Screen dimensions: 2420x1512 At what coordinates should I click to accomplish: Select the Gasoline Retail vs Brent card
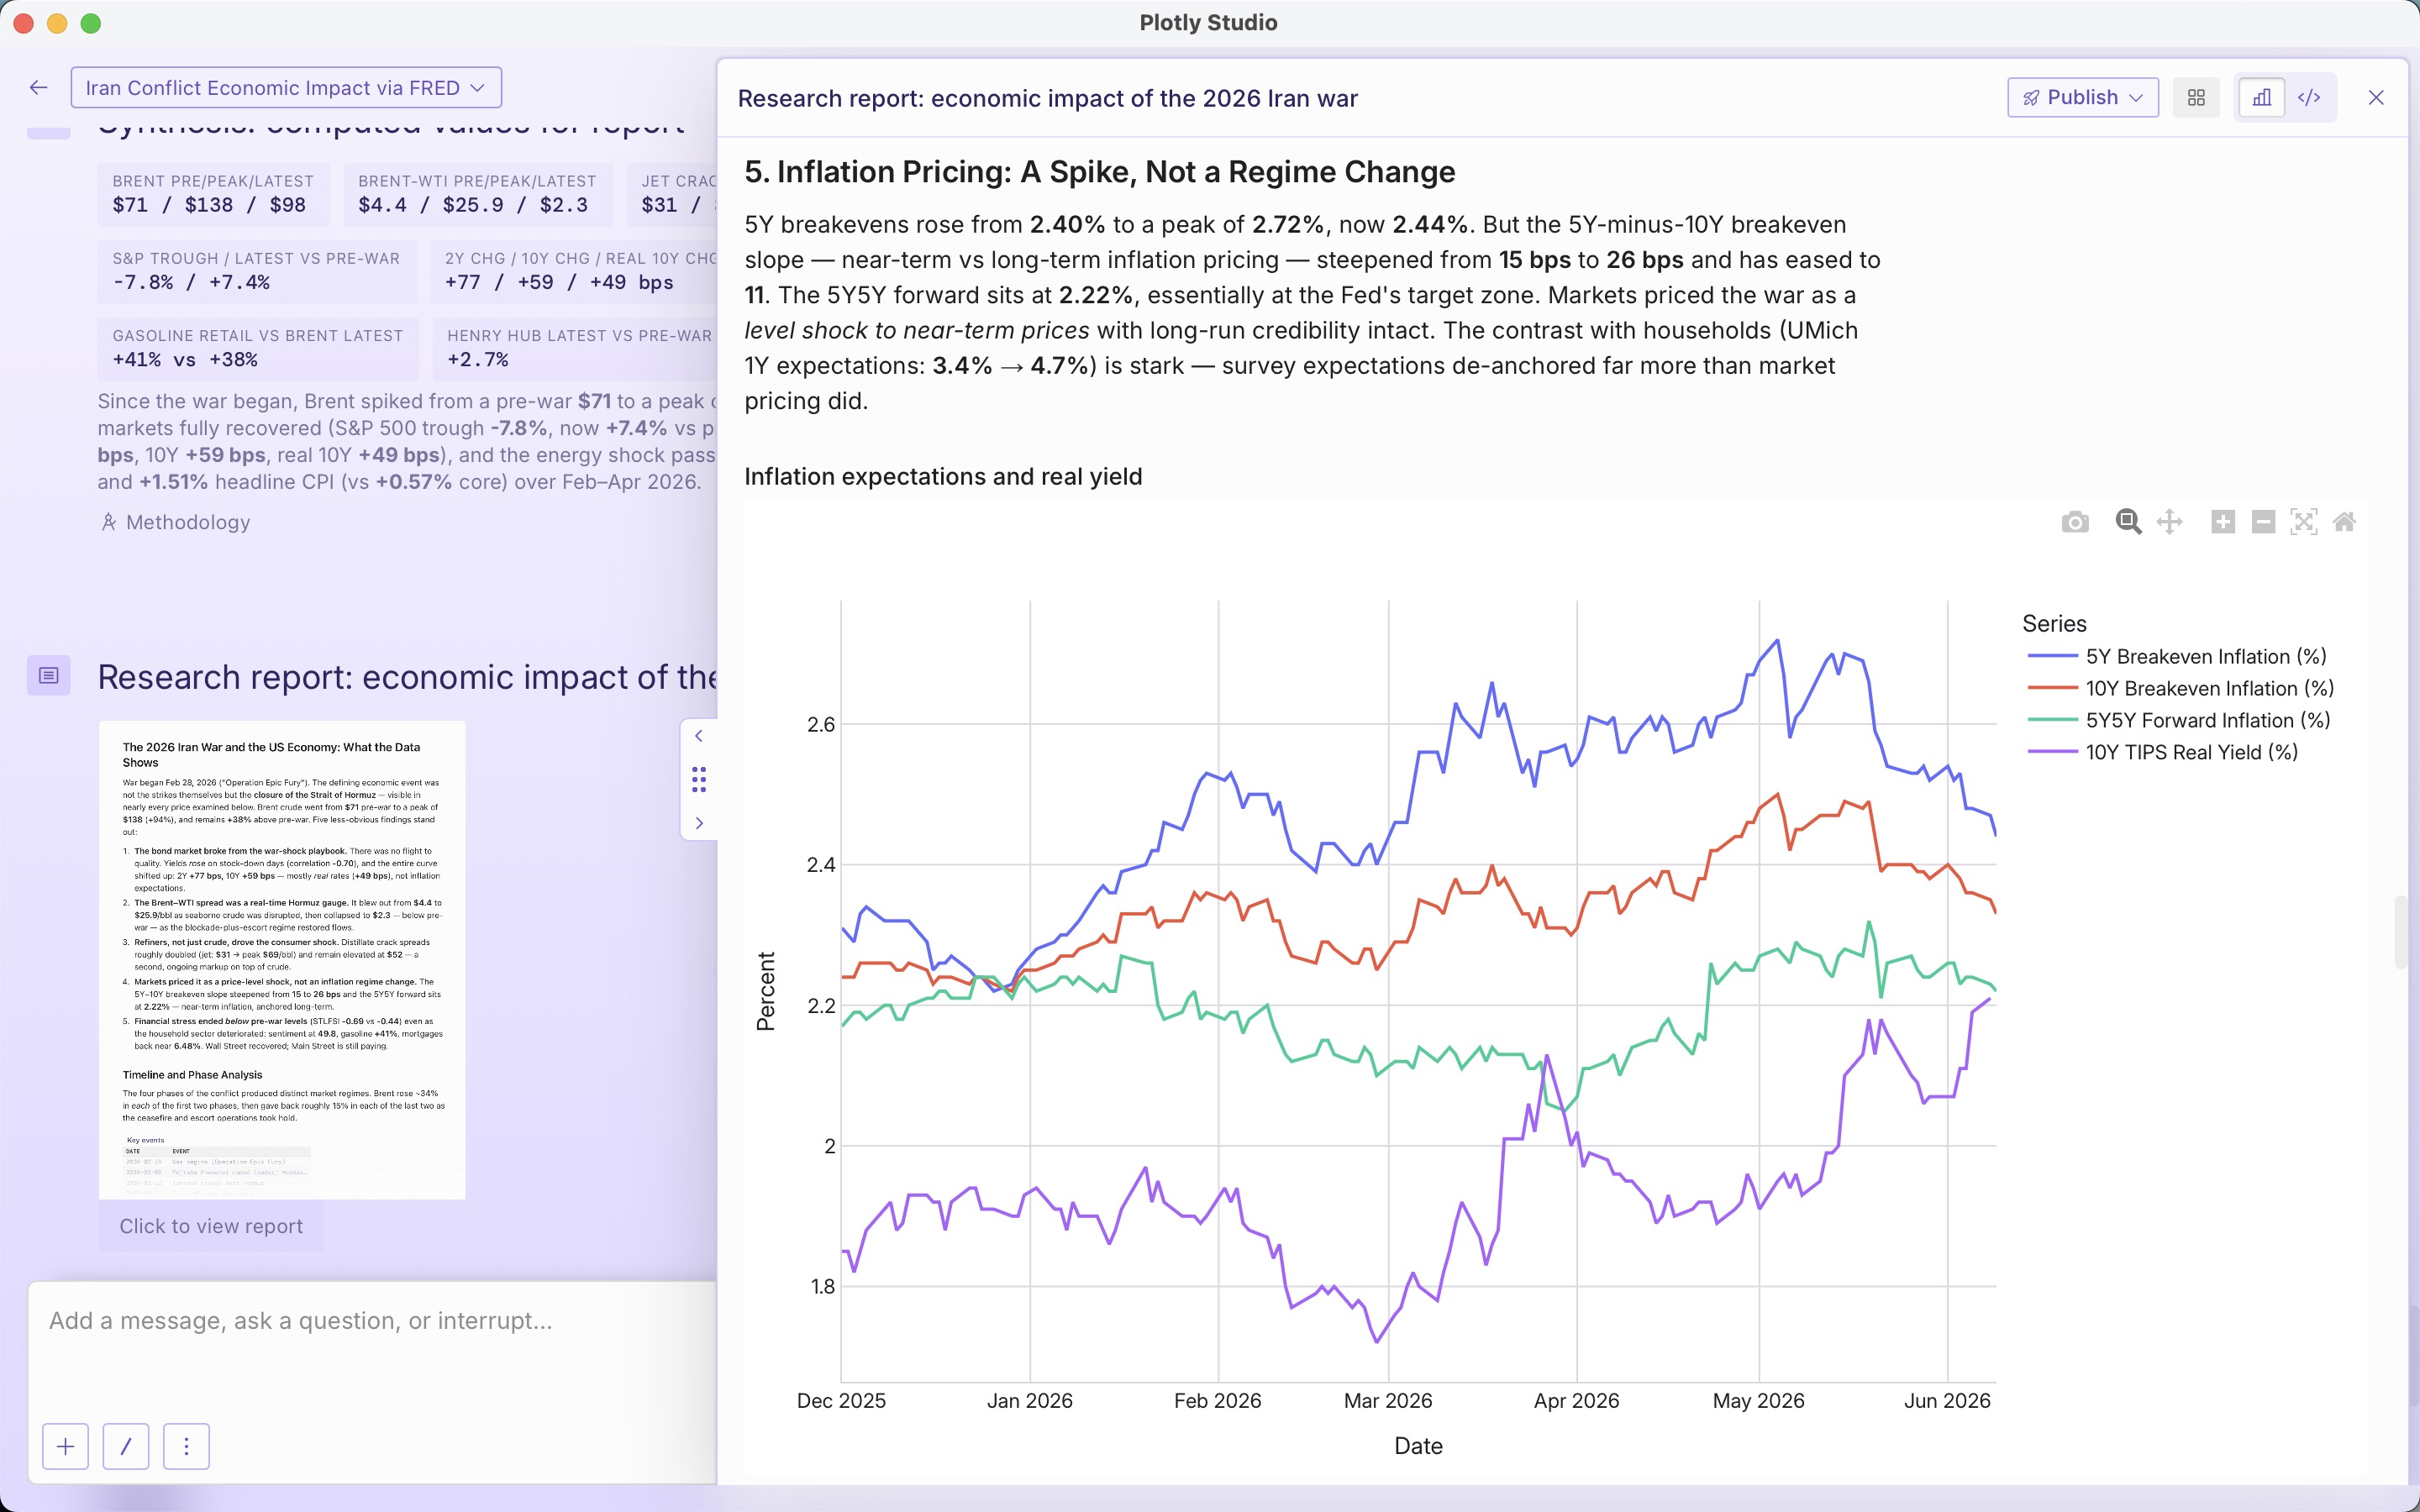(x=258, y=348)
